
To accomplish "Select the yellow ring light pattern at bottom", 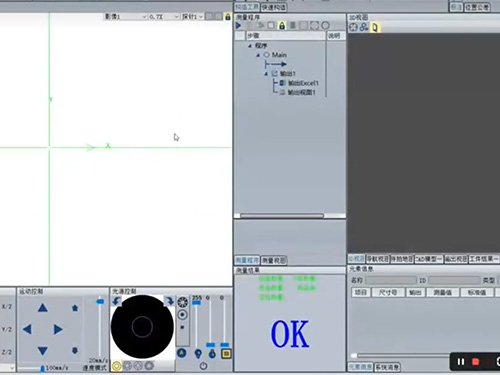I will [116, 366].
